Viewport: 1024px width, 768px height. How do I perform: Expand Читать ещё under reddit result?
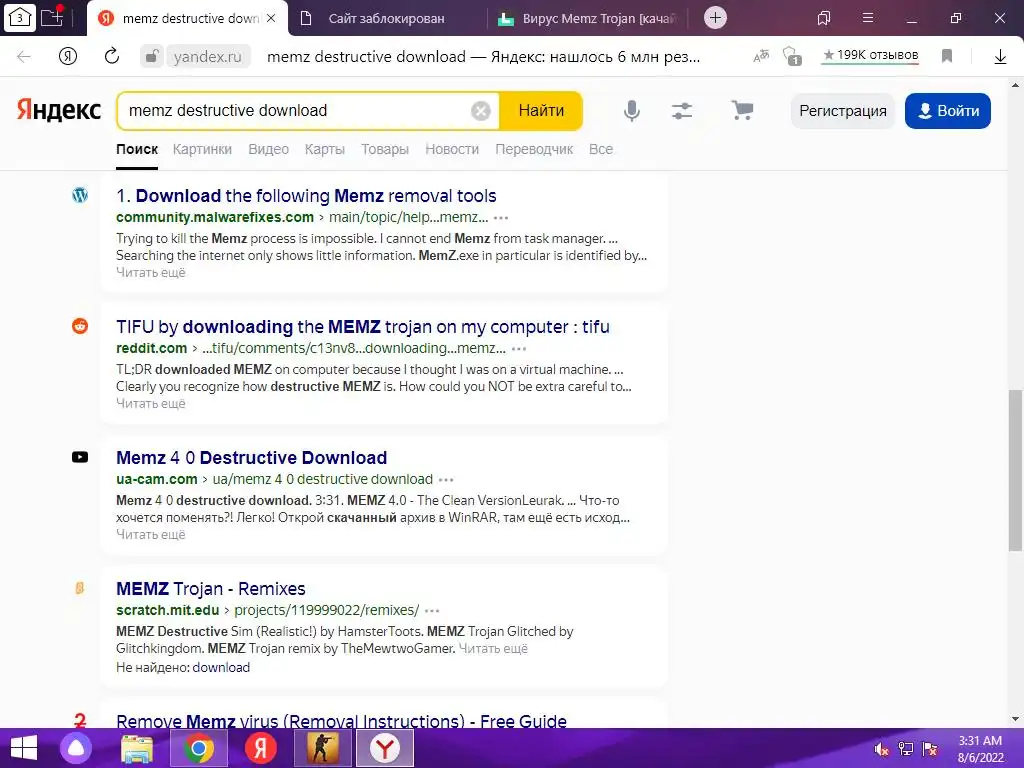[x=151, y=404]
